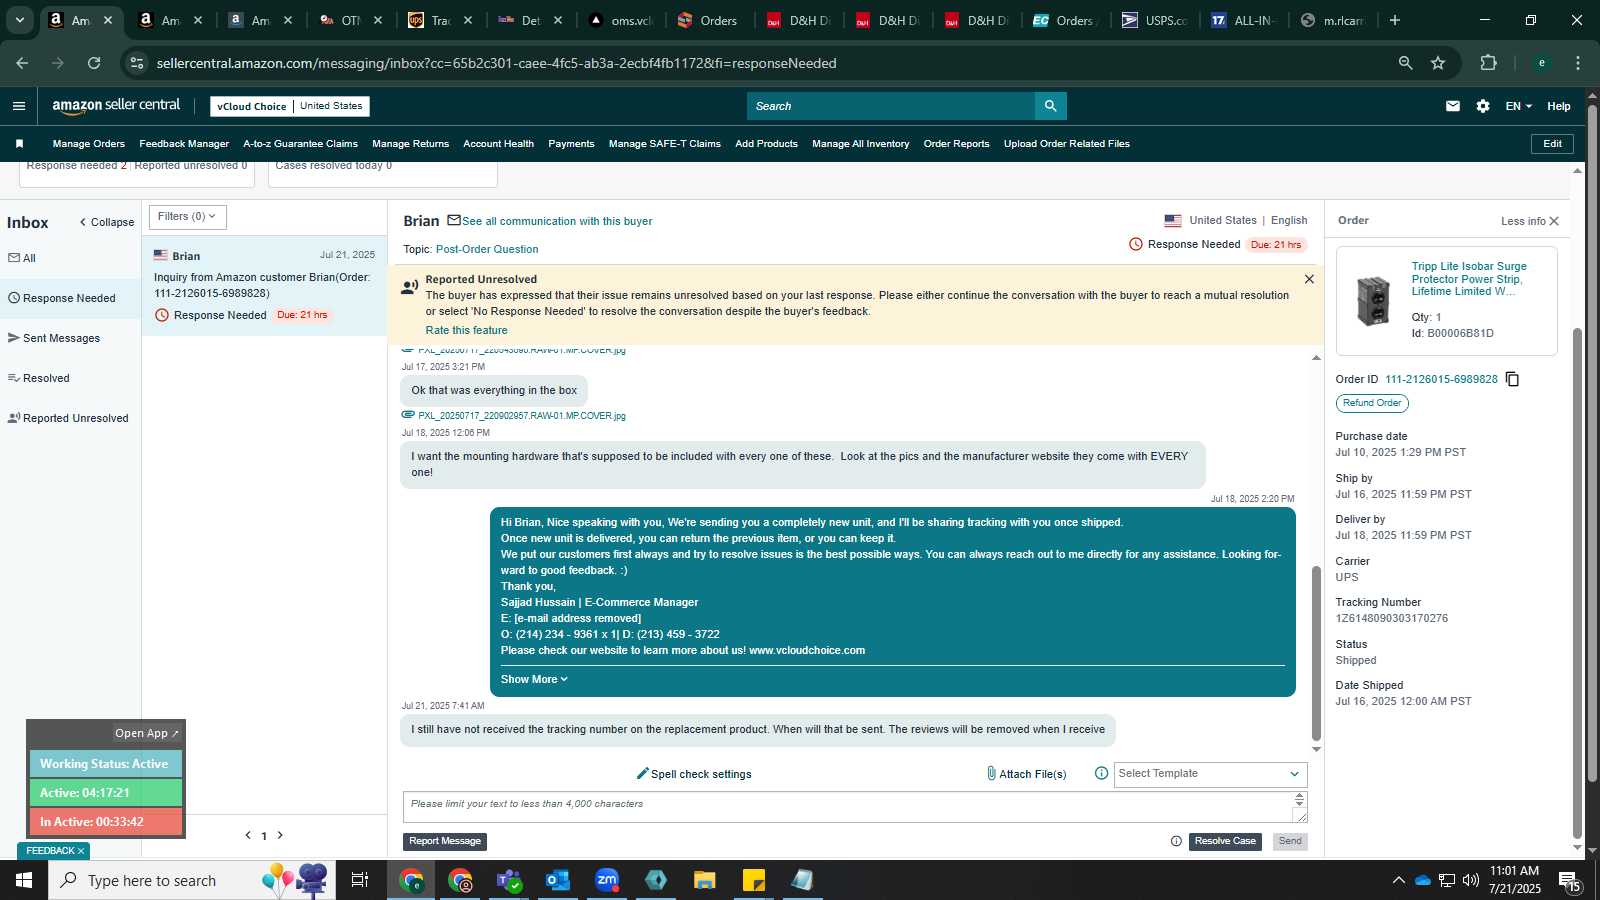
Task: Click the FEEDBACK tab
Action: 54,851
